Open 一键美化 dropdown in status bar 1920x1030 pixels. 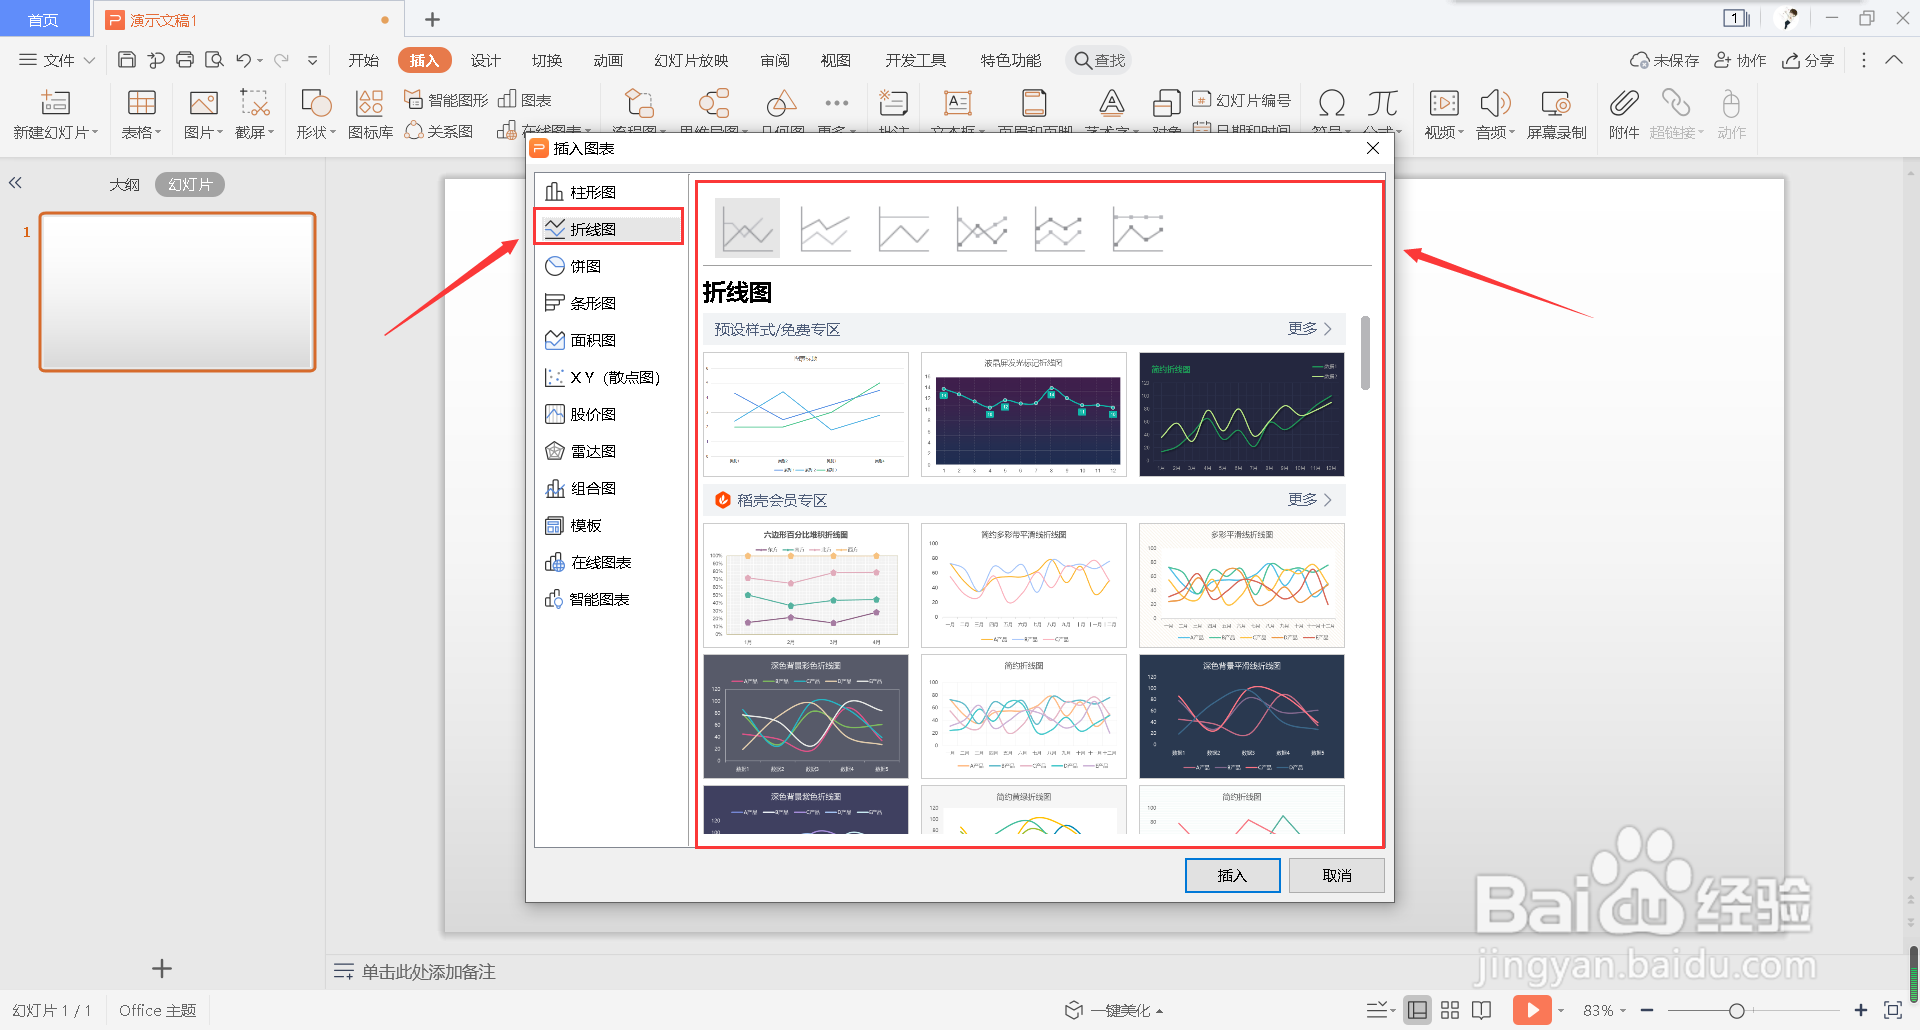[x=1114, y=1011]
